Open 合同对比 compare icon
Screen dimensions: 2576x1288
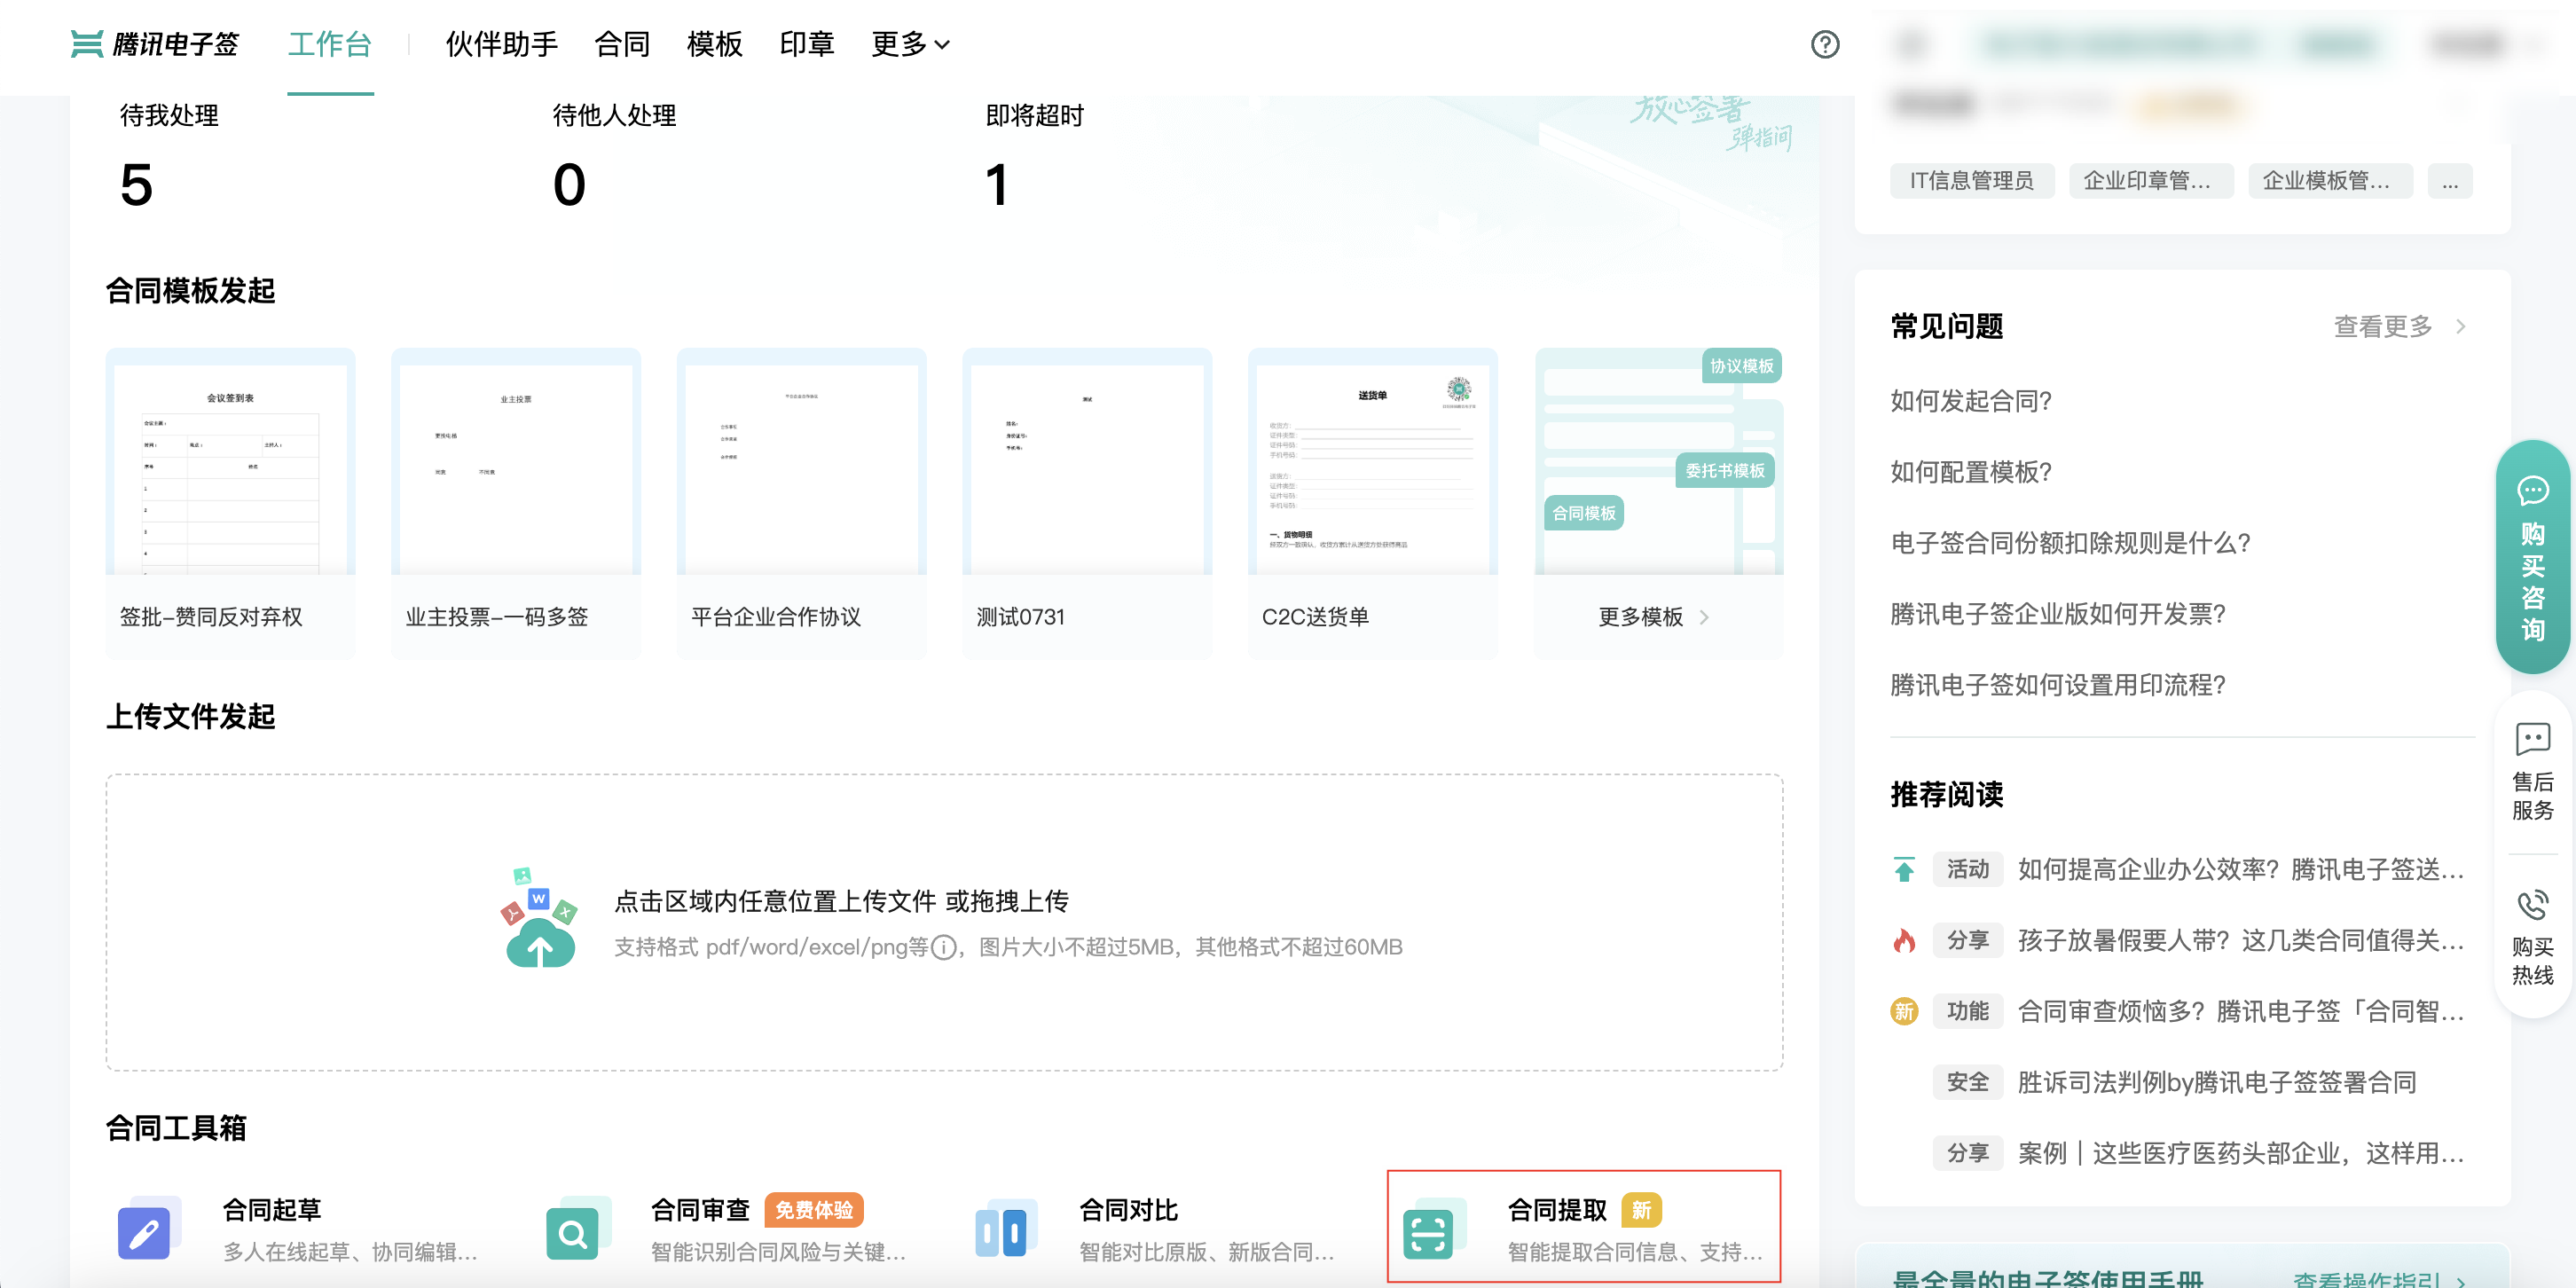pyautogui.click(x=1002, y=1231)
